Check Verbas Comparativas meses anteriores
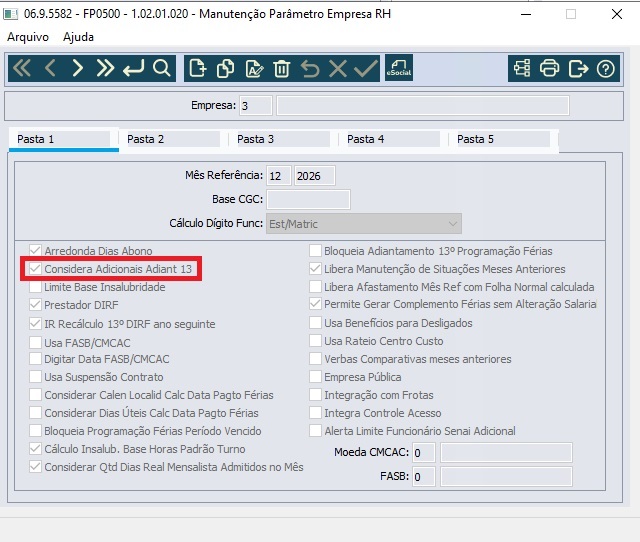The height and width of the screenshot is (542, 640). [x=315, y=359]
